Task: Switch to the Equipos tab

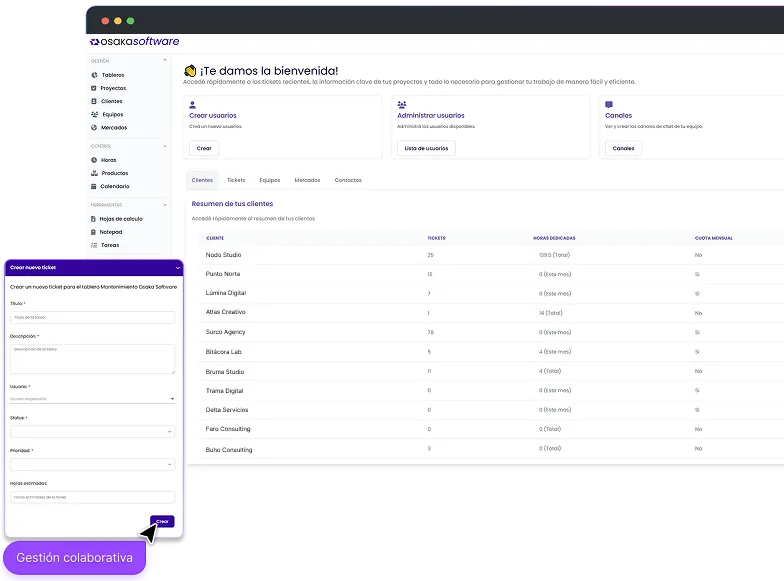Action: pos(270,180)
